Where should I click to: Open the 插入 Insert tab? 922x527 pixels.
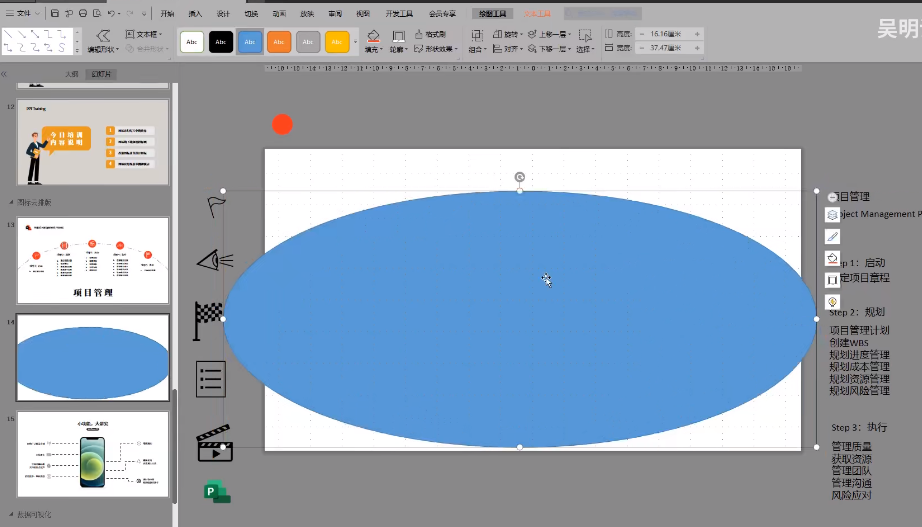tap(195, 14)
